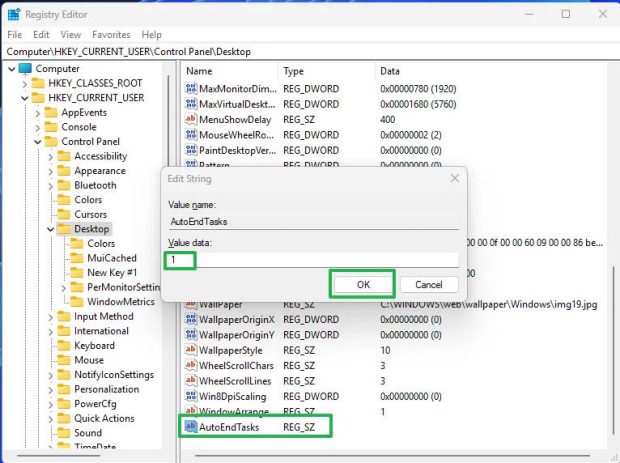Expand the Personalization key
Screen dimensions: 620x463
pyautogui.click(x=51, y=390)
